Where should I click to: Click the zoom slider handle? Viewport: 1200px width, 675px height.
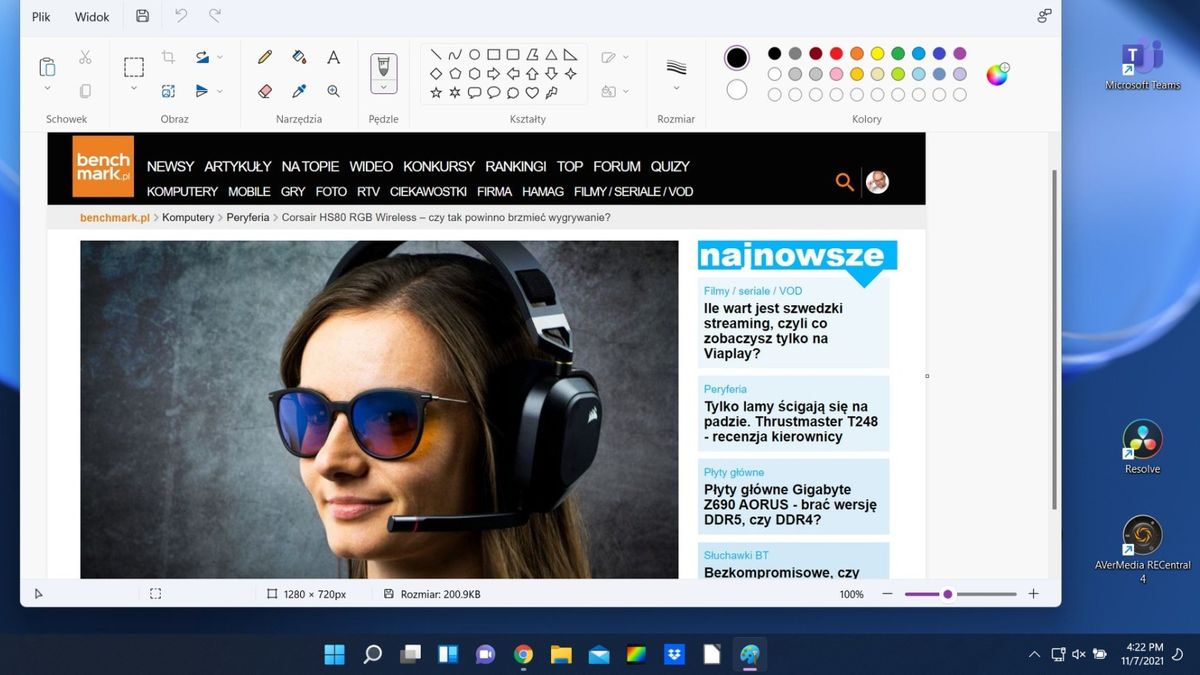pyautogui.click(x=947, y=594)
